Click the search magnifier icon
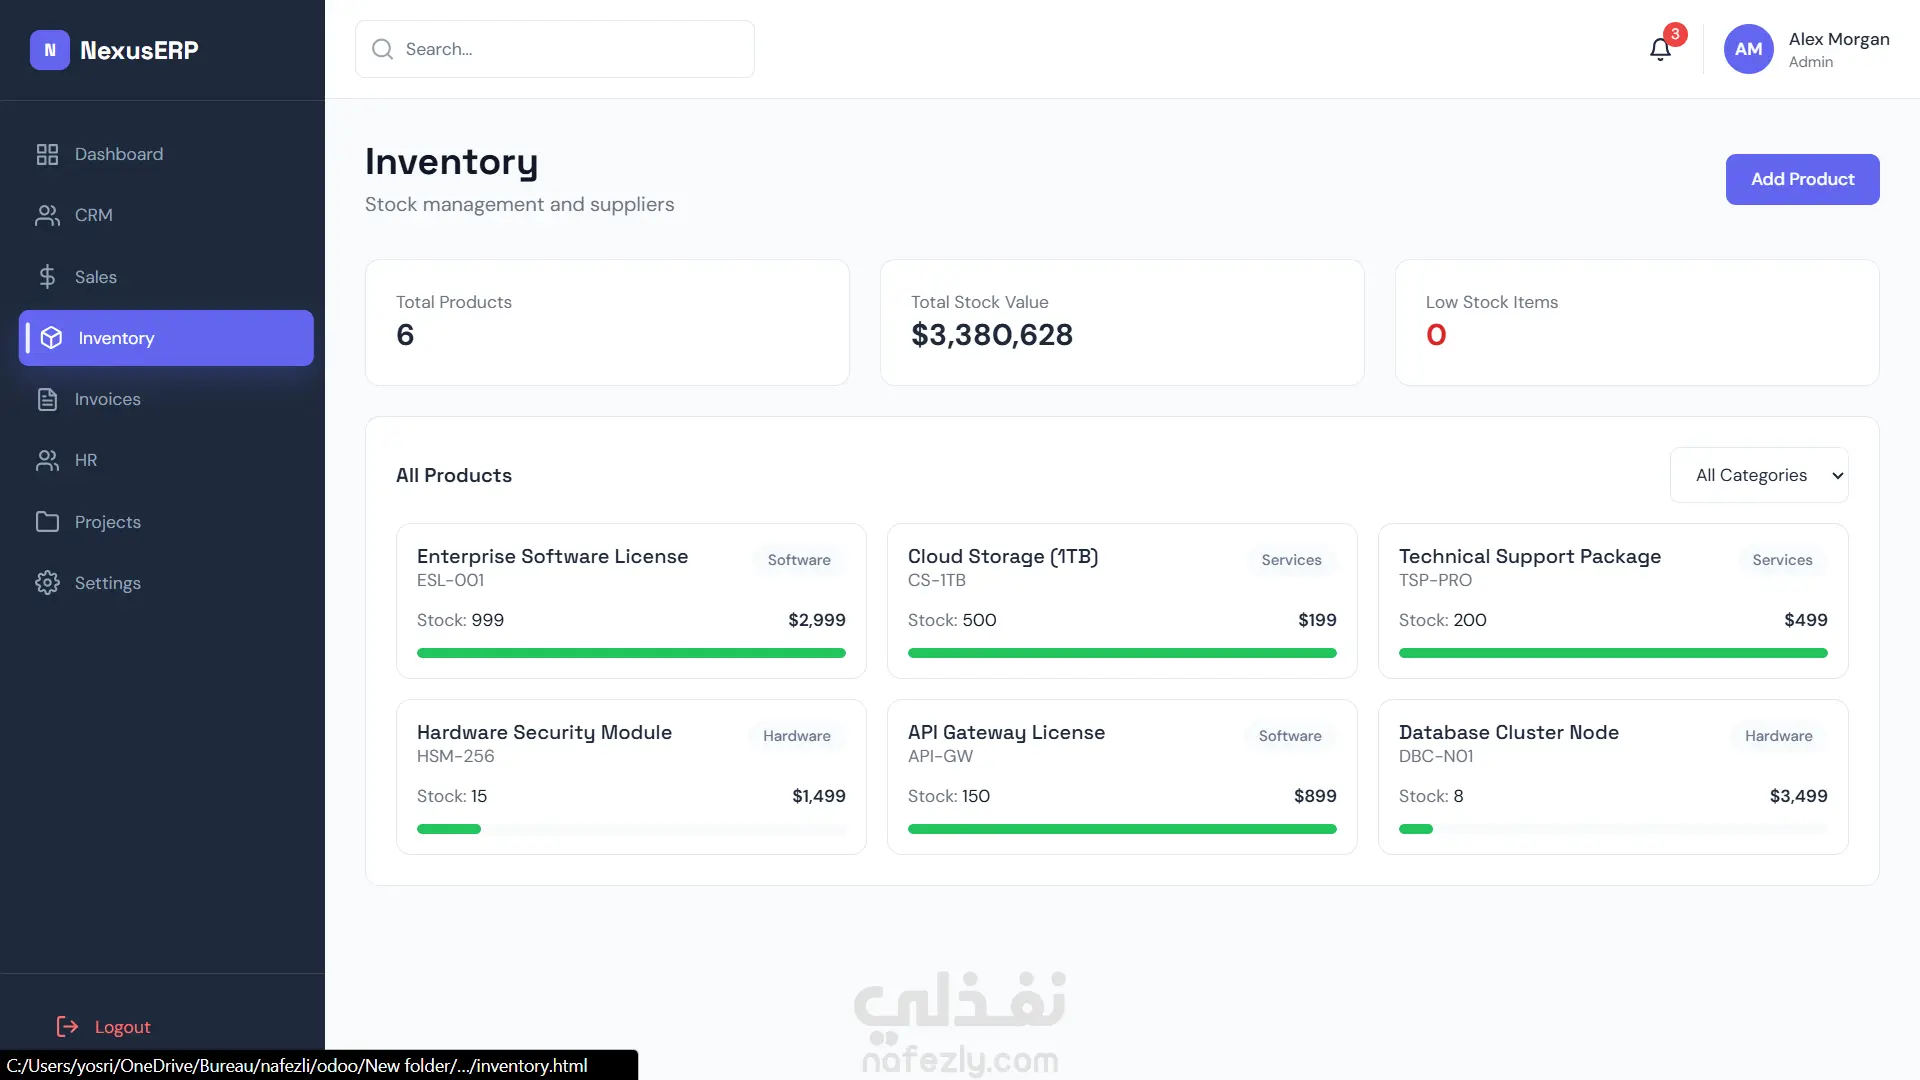 pos(382,49)
